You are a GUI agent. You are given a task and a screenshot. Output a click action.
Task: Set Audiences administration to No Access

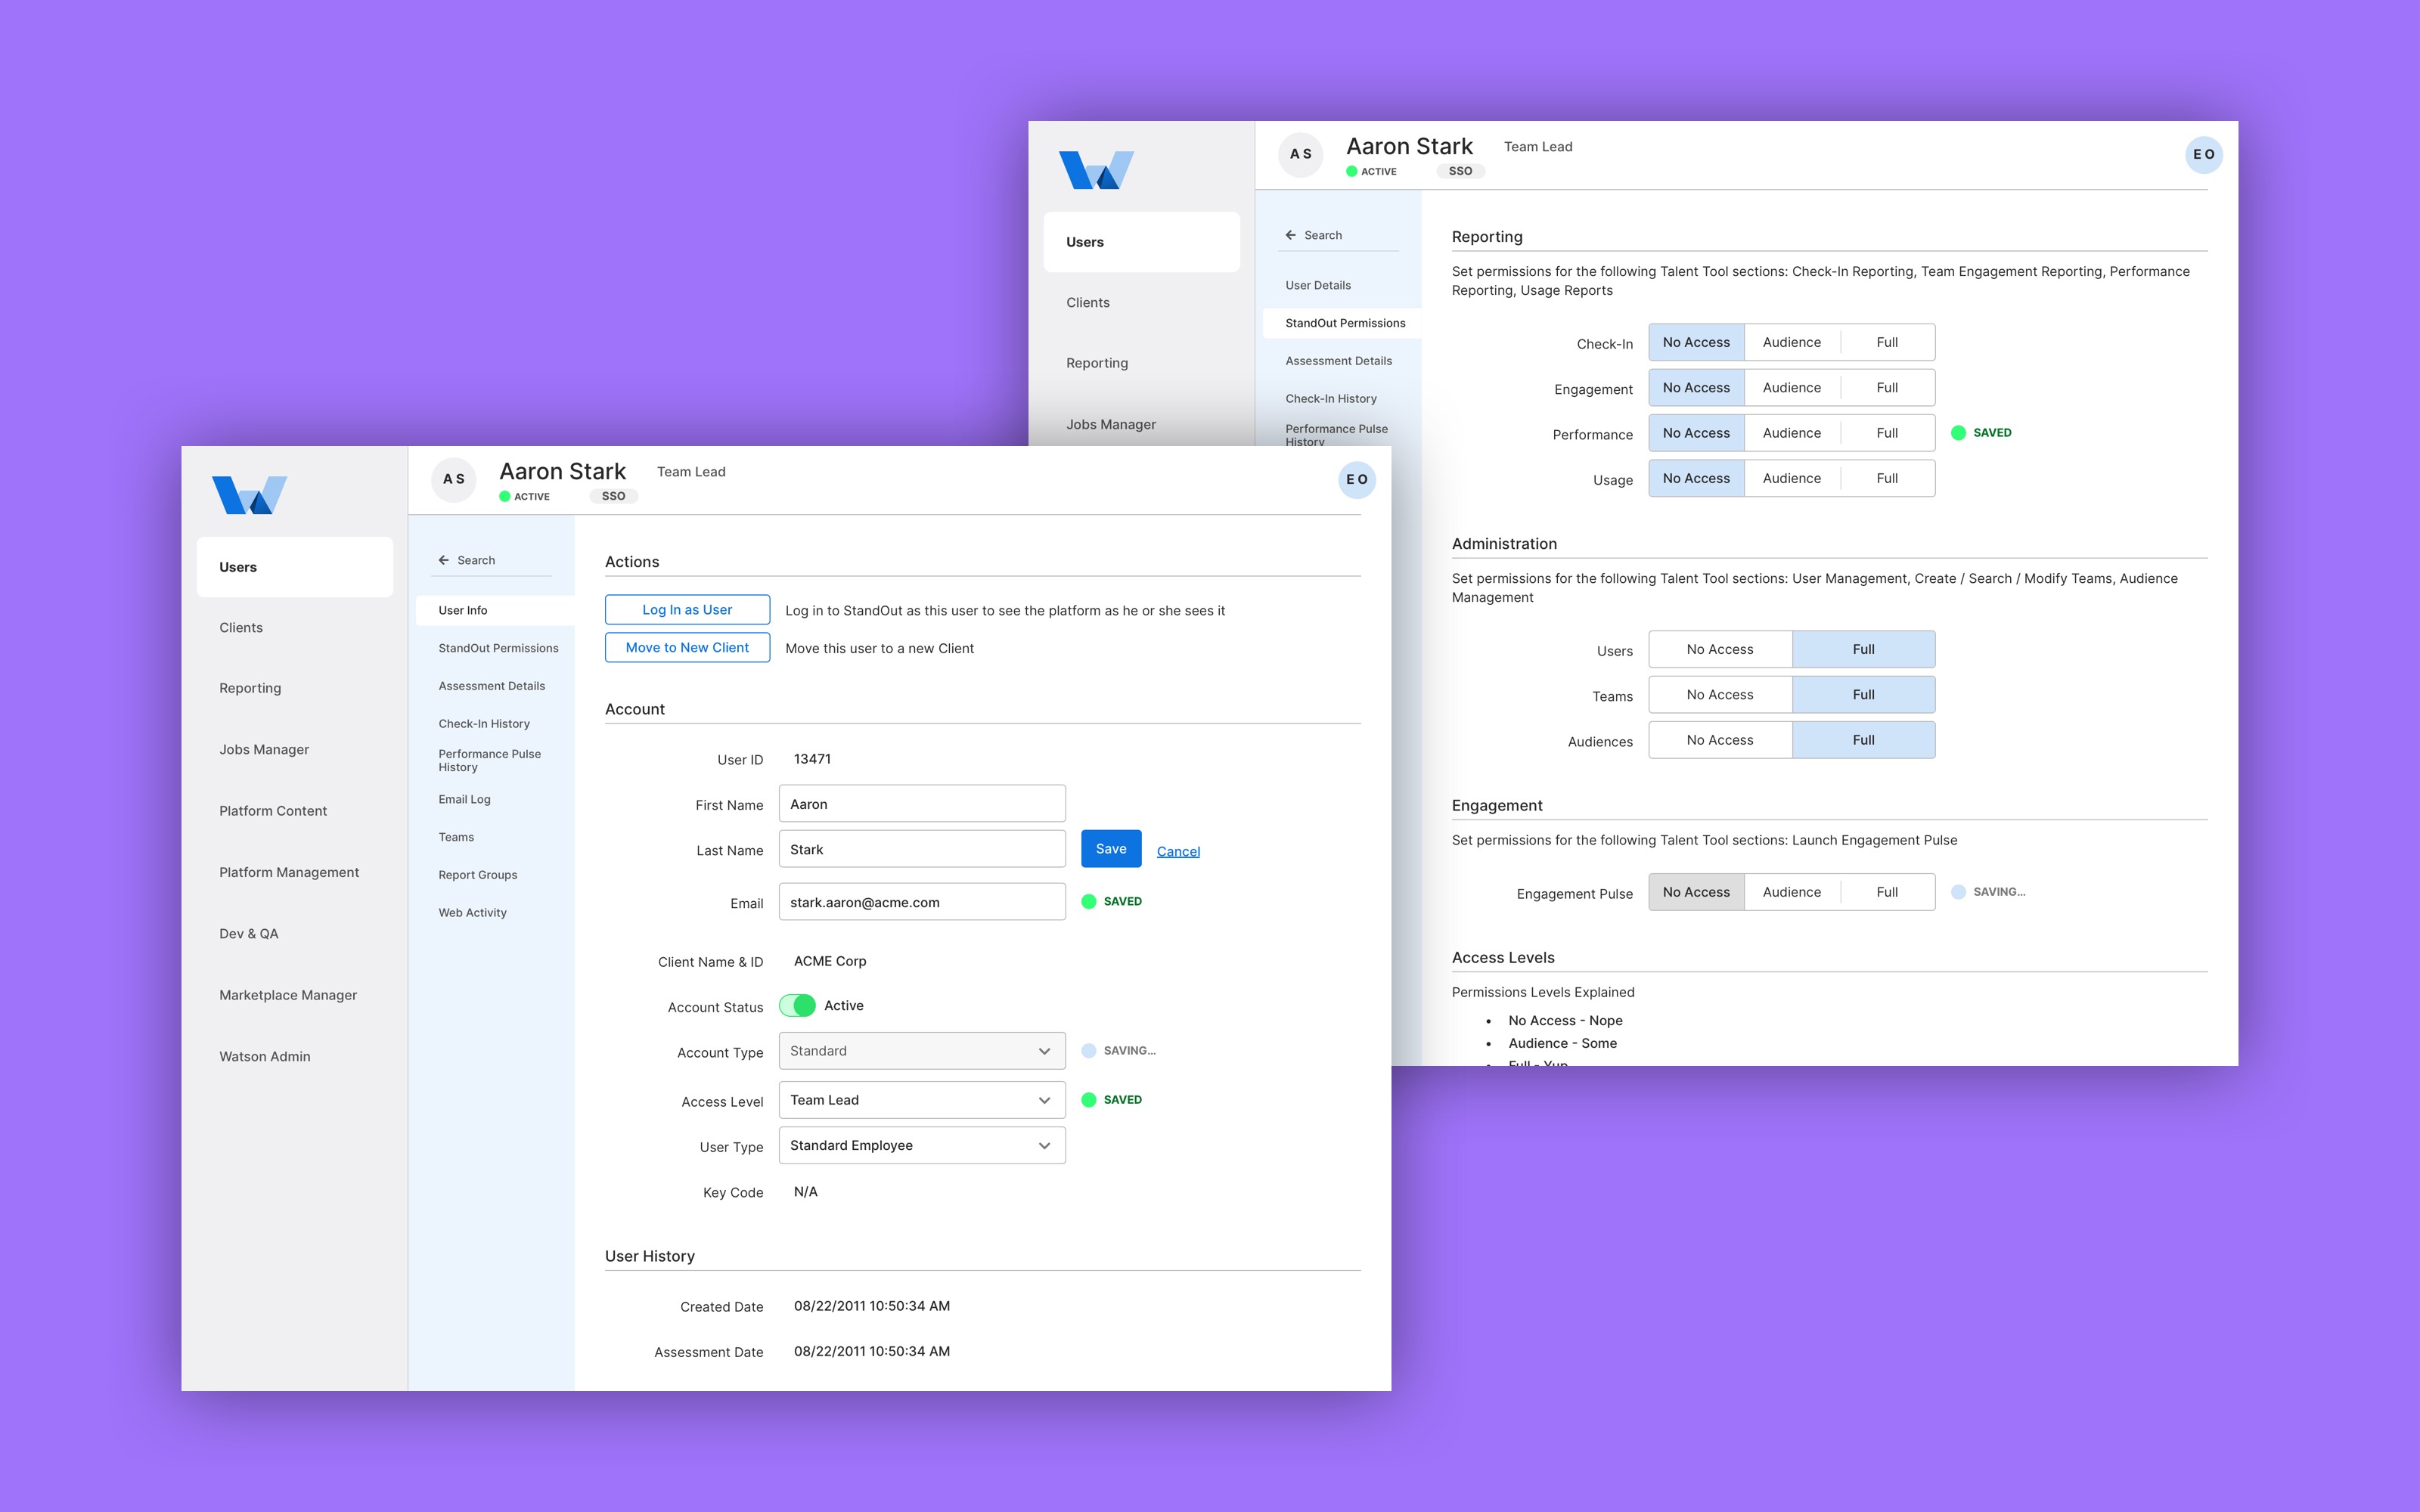tap(1720, 740)
